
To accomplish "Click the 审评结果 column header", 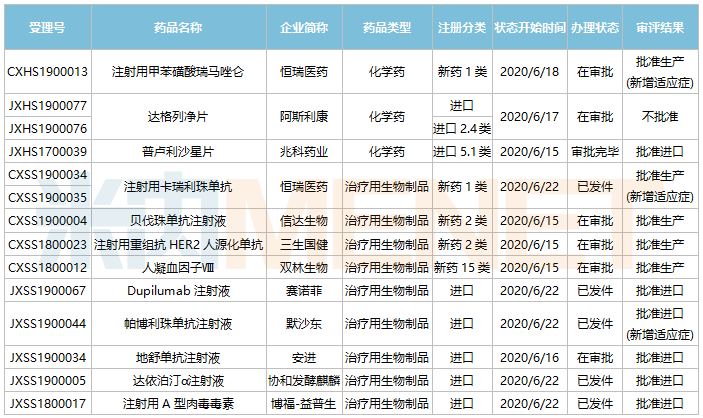I will pos(660,27).
